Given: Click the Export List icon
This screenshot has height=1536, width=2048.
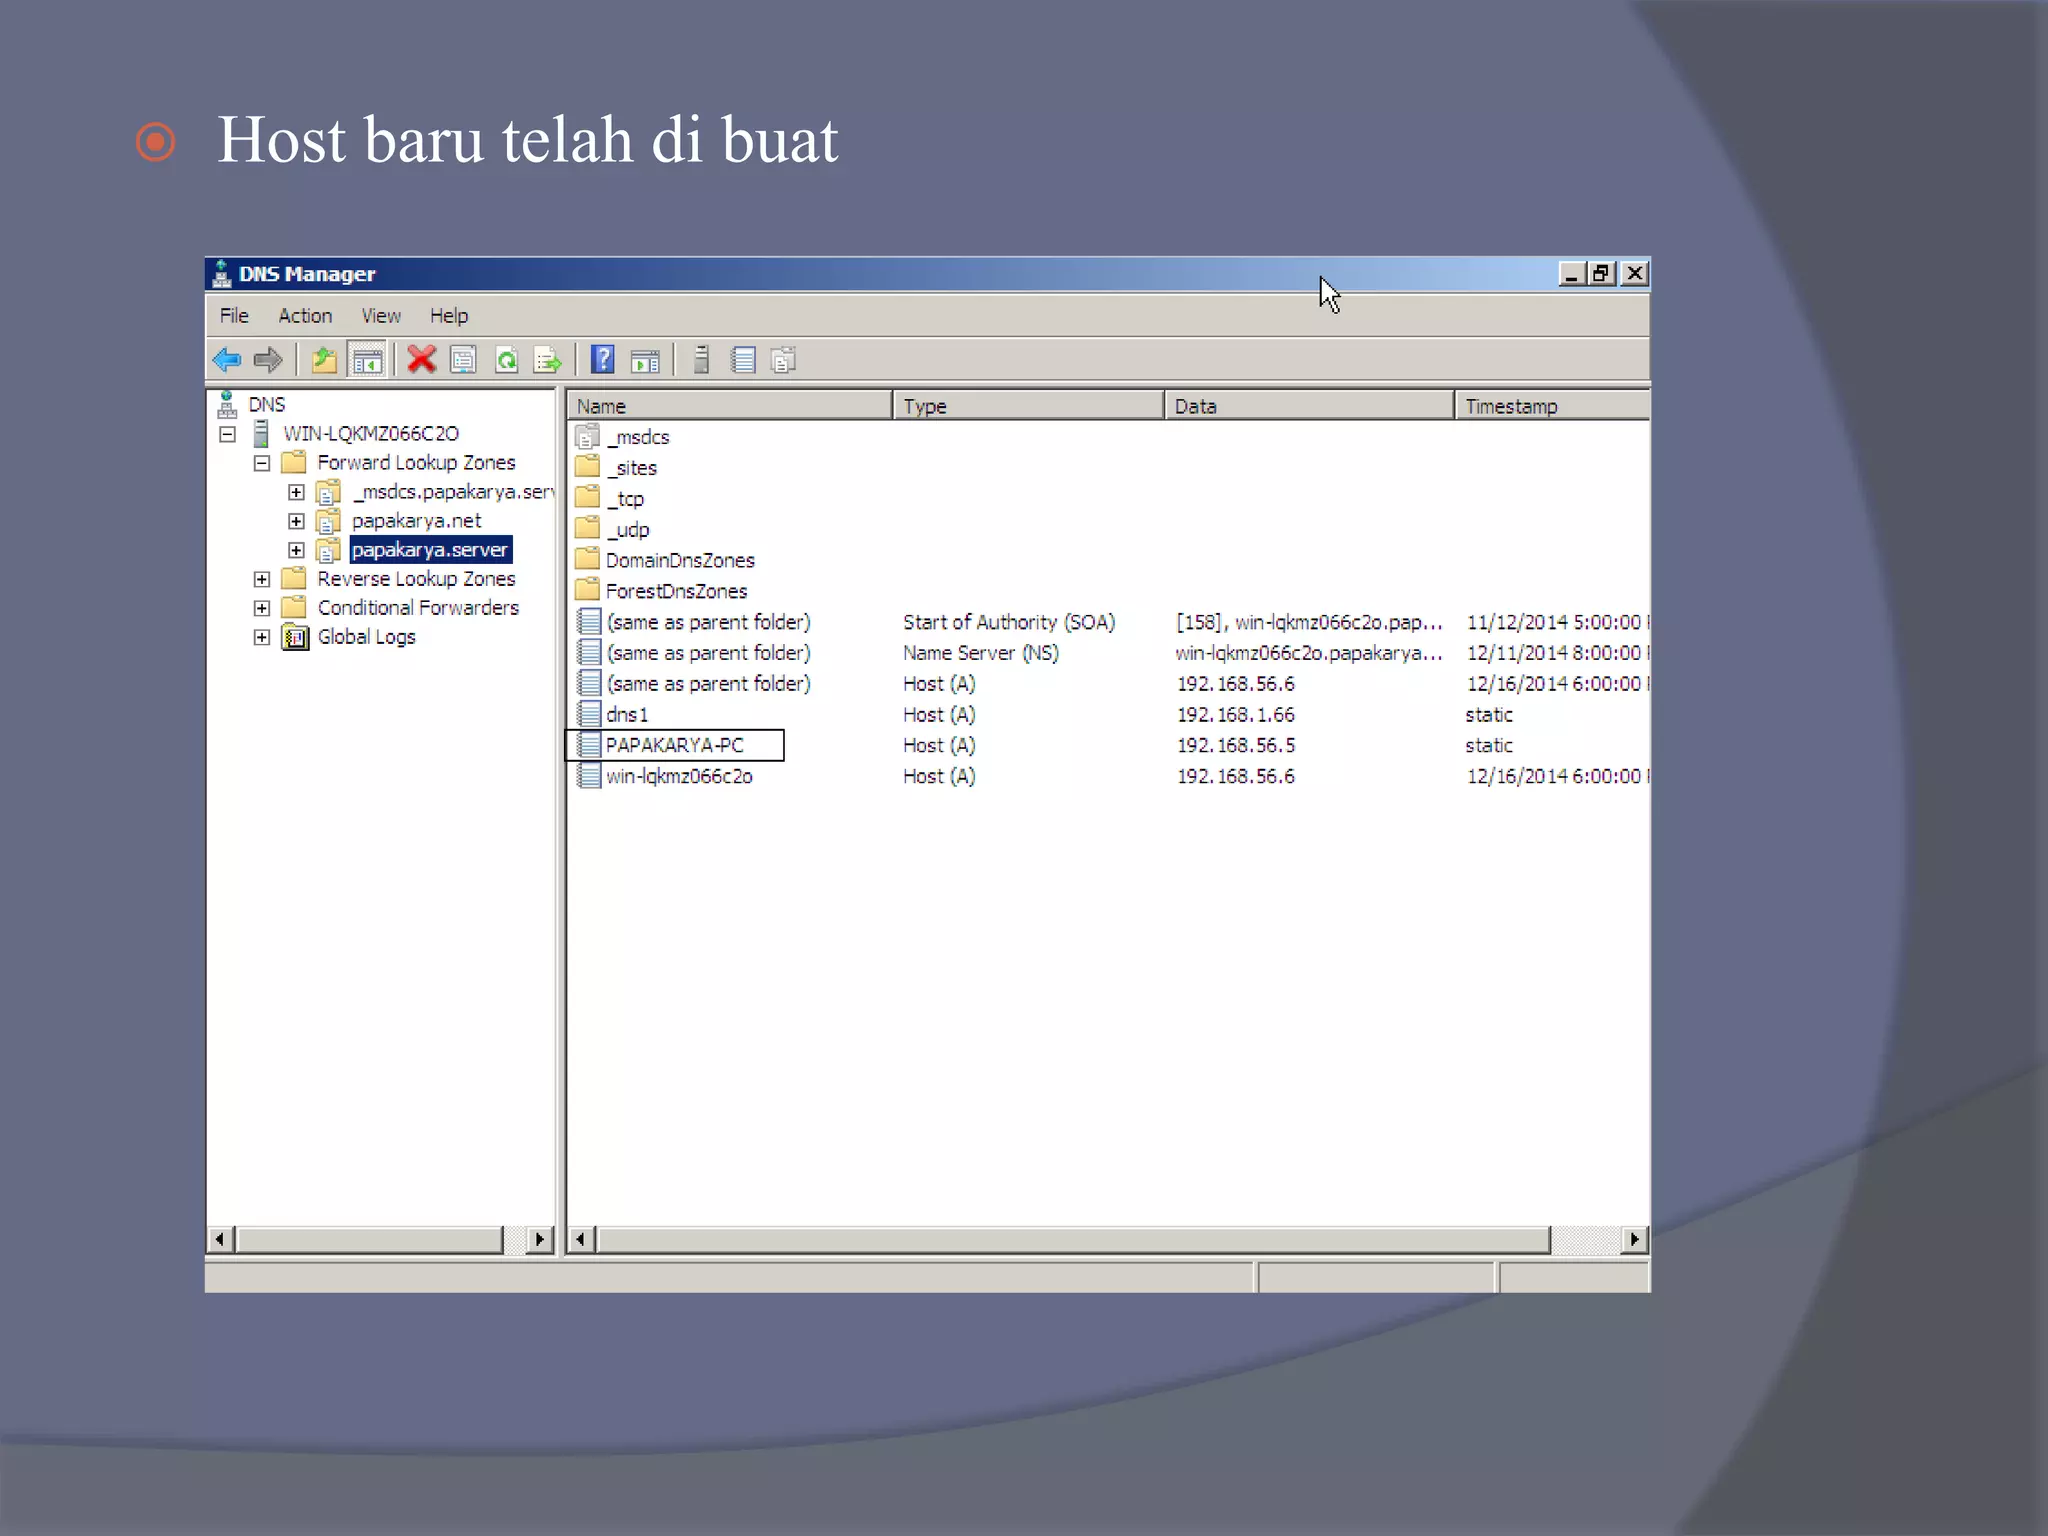Looking at the screenshot, I should click(x=548, y=360).
